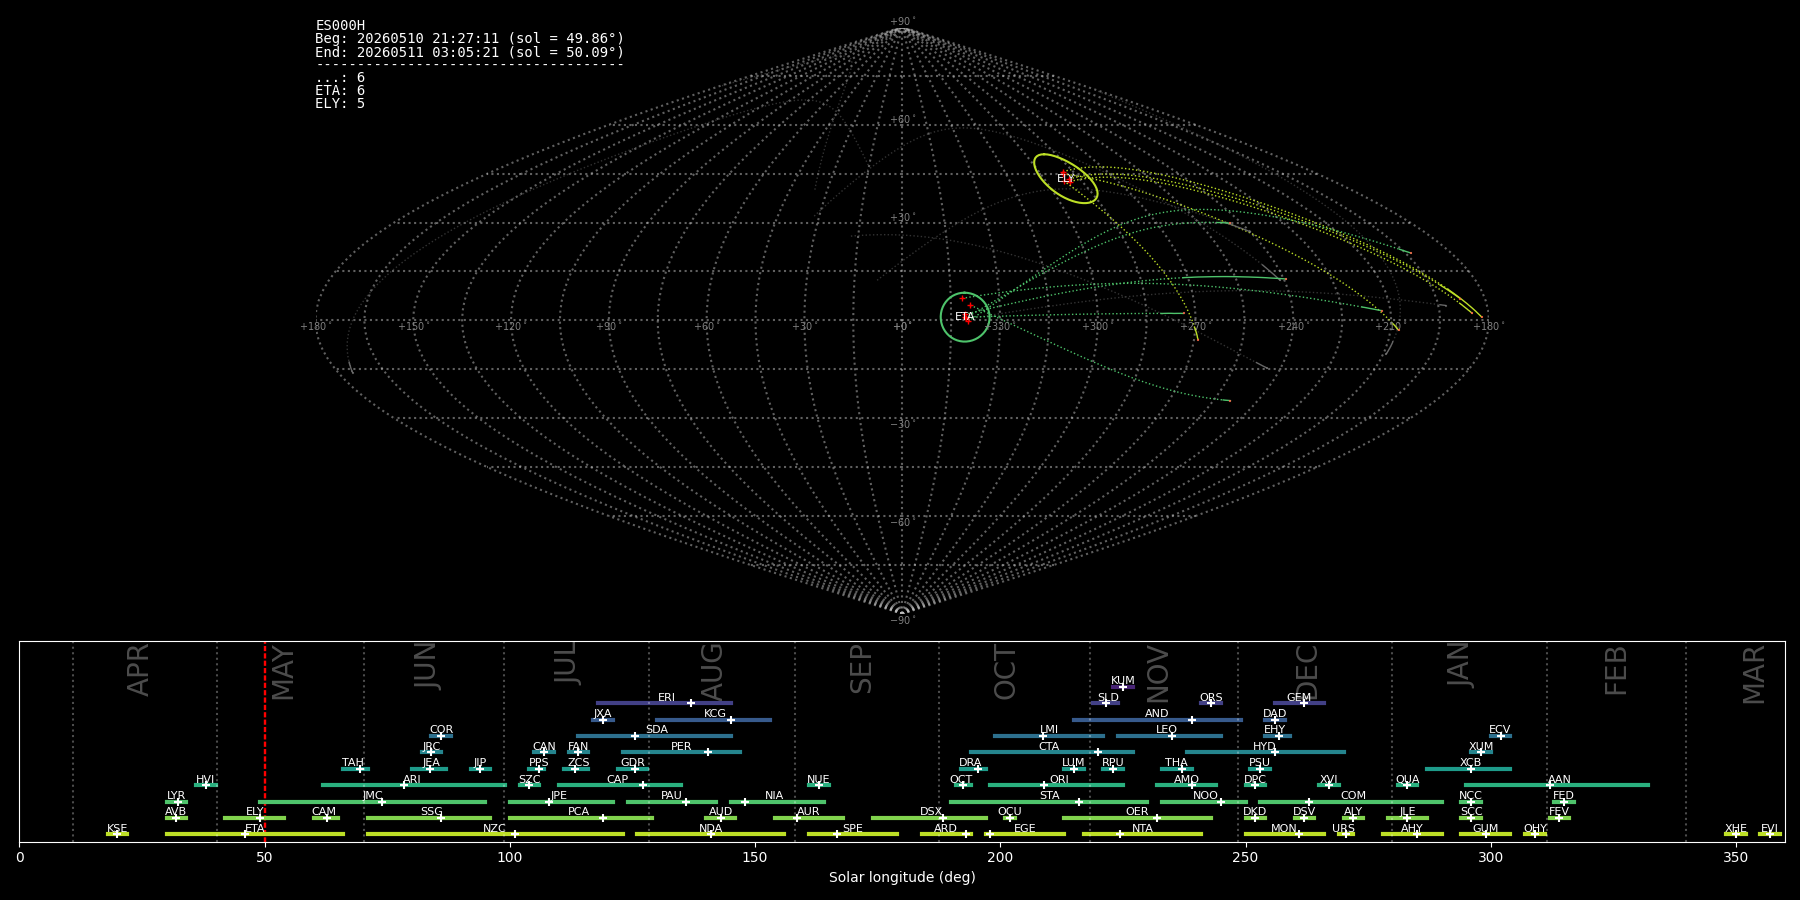
Task: Click the ES000H station title text
Action: (x=340, y=26)
